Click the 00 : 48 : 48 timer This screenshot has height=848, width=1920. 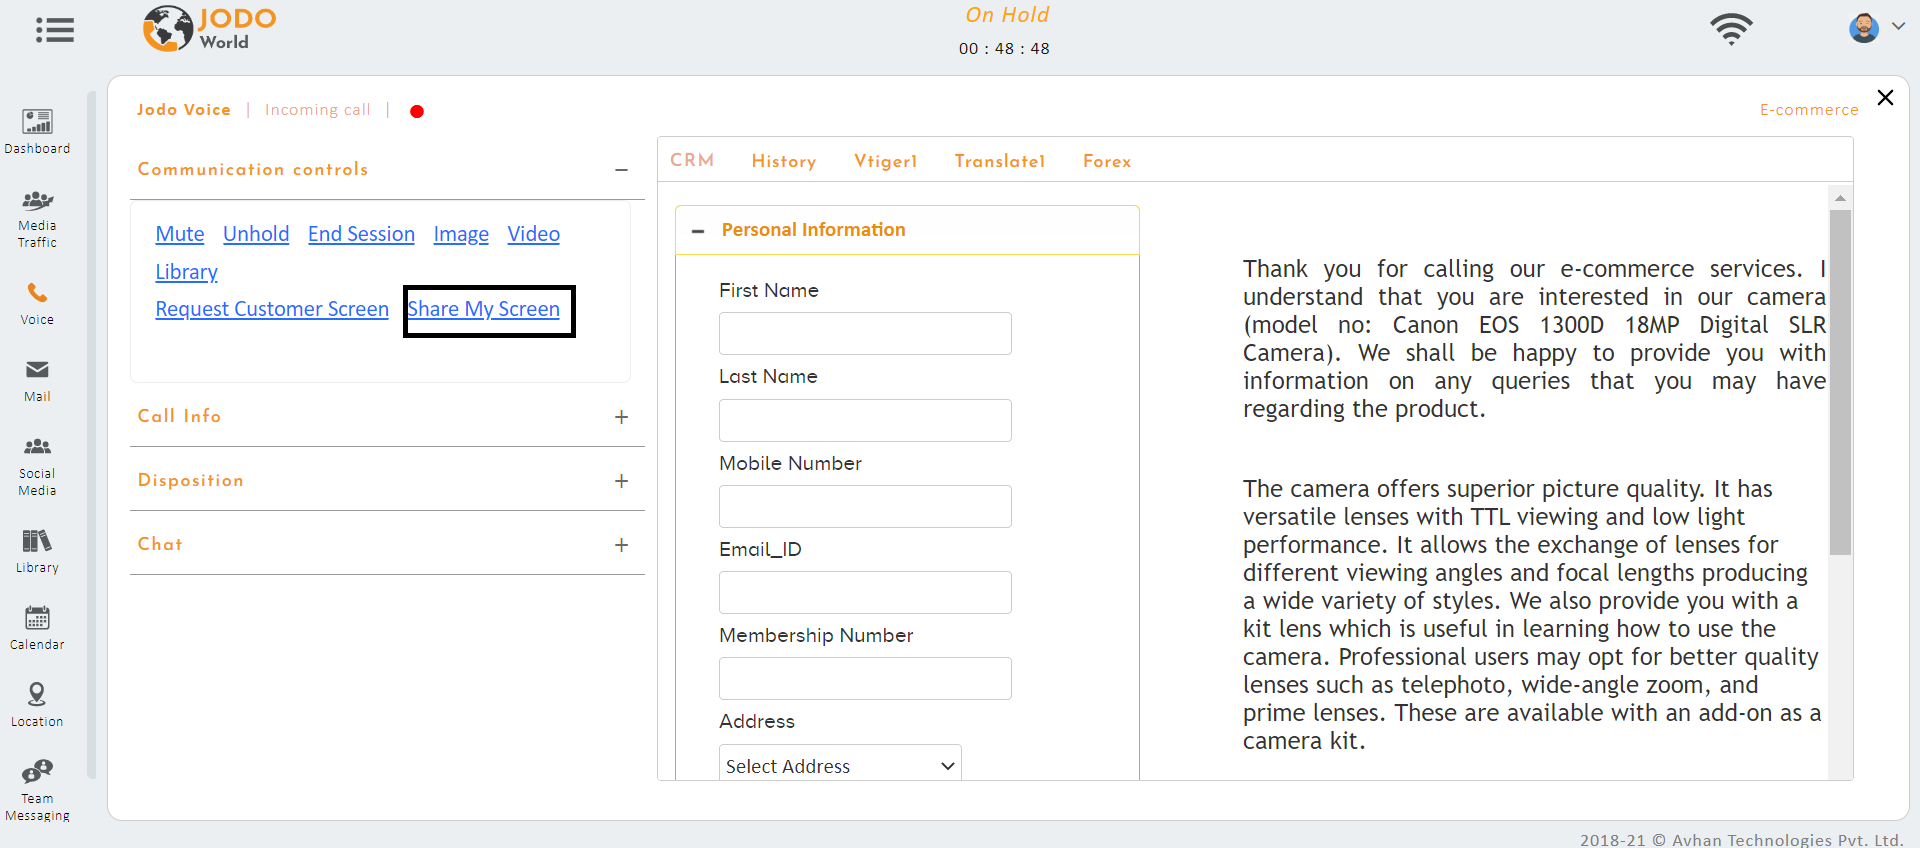pyautogui.click(x=1004, y=49)
